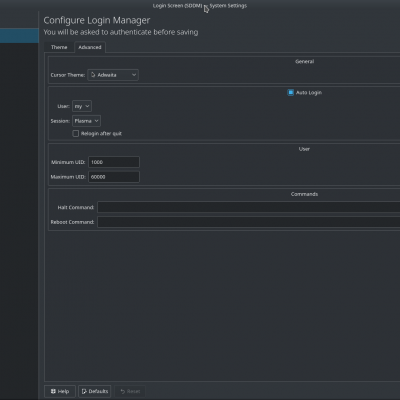400x400 pixels.
Task: Click the cursor icon beside Adwaita
Action: click(93, 75)
